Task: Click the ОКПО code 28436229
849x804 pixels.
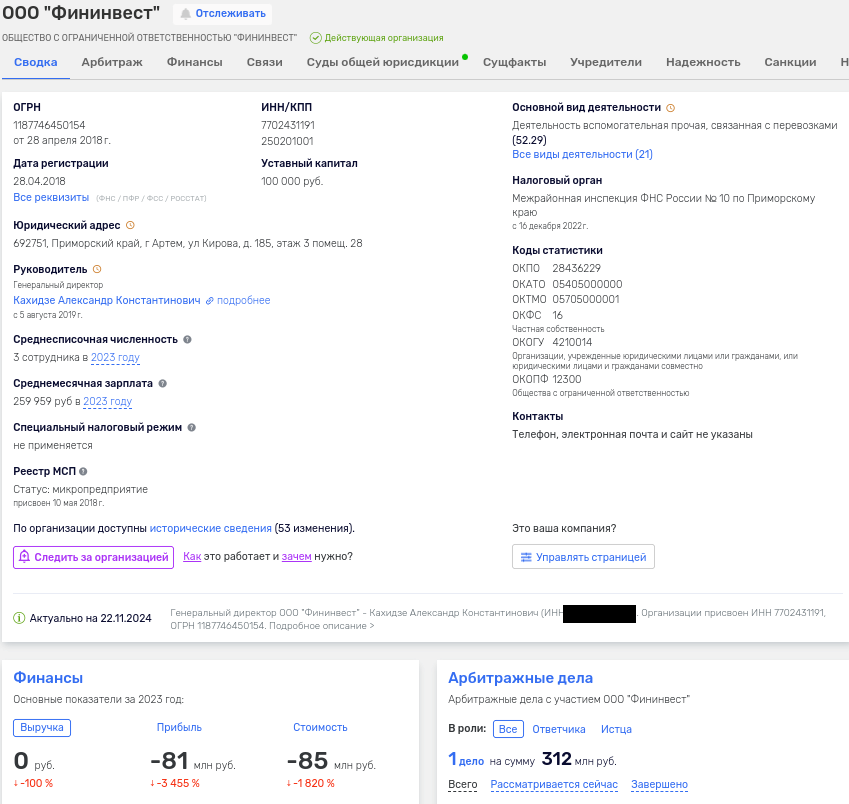Action: pyautogui.click(x=577, y=269)
